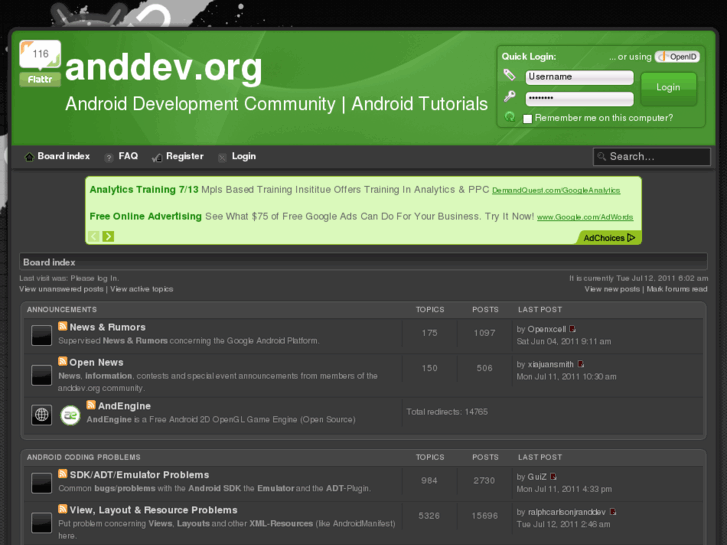
Task: Click the green refresh icon beside Remember me
Action: pyautogui.click(x=510, y=117)
